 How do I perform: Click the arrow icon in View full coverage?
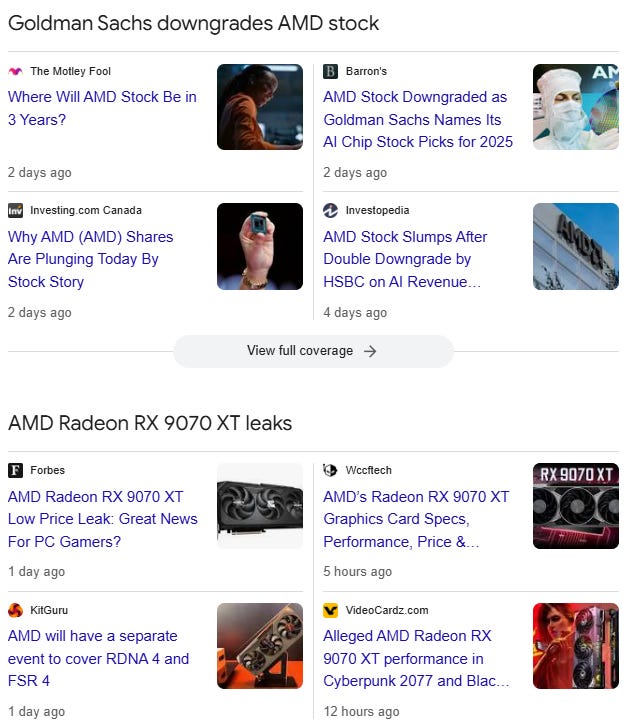coord(370,351)
